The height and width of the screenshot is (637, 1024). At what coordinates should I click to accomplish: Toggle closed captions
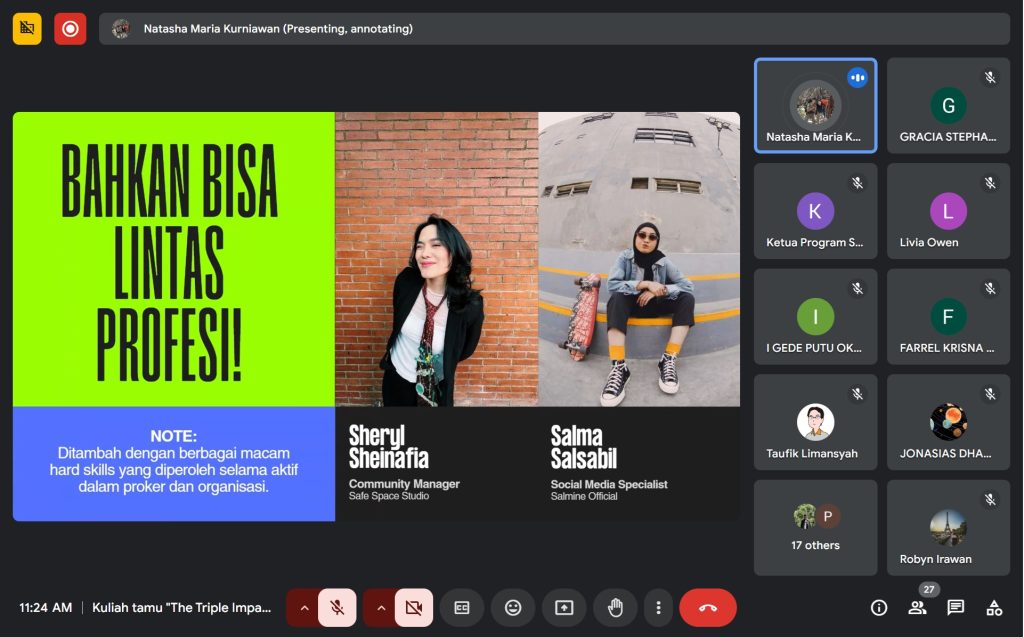[x=462, y=608]
